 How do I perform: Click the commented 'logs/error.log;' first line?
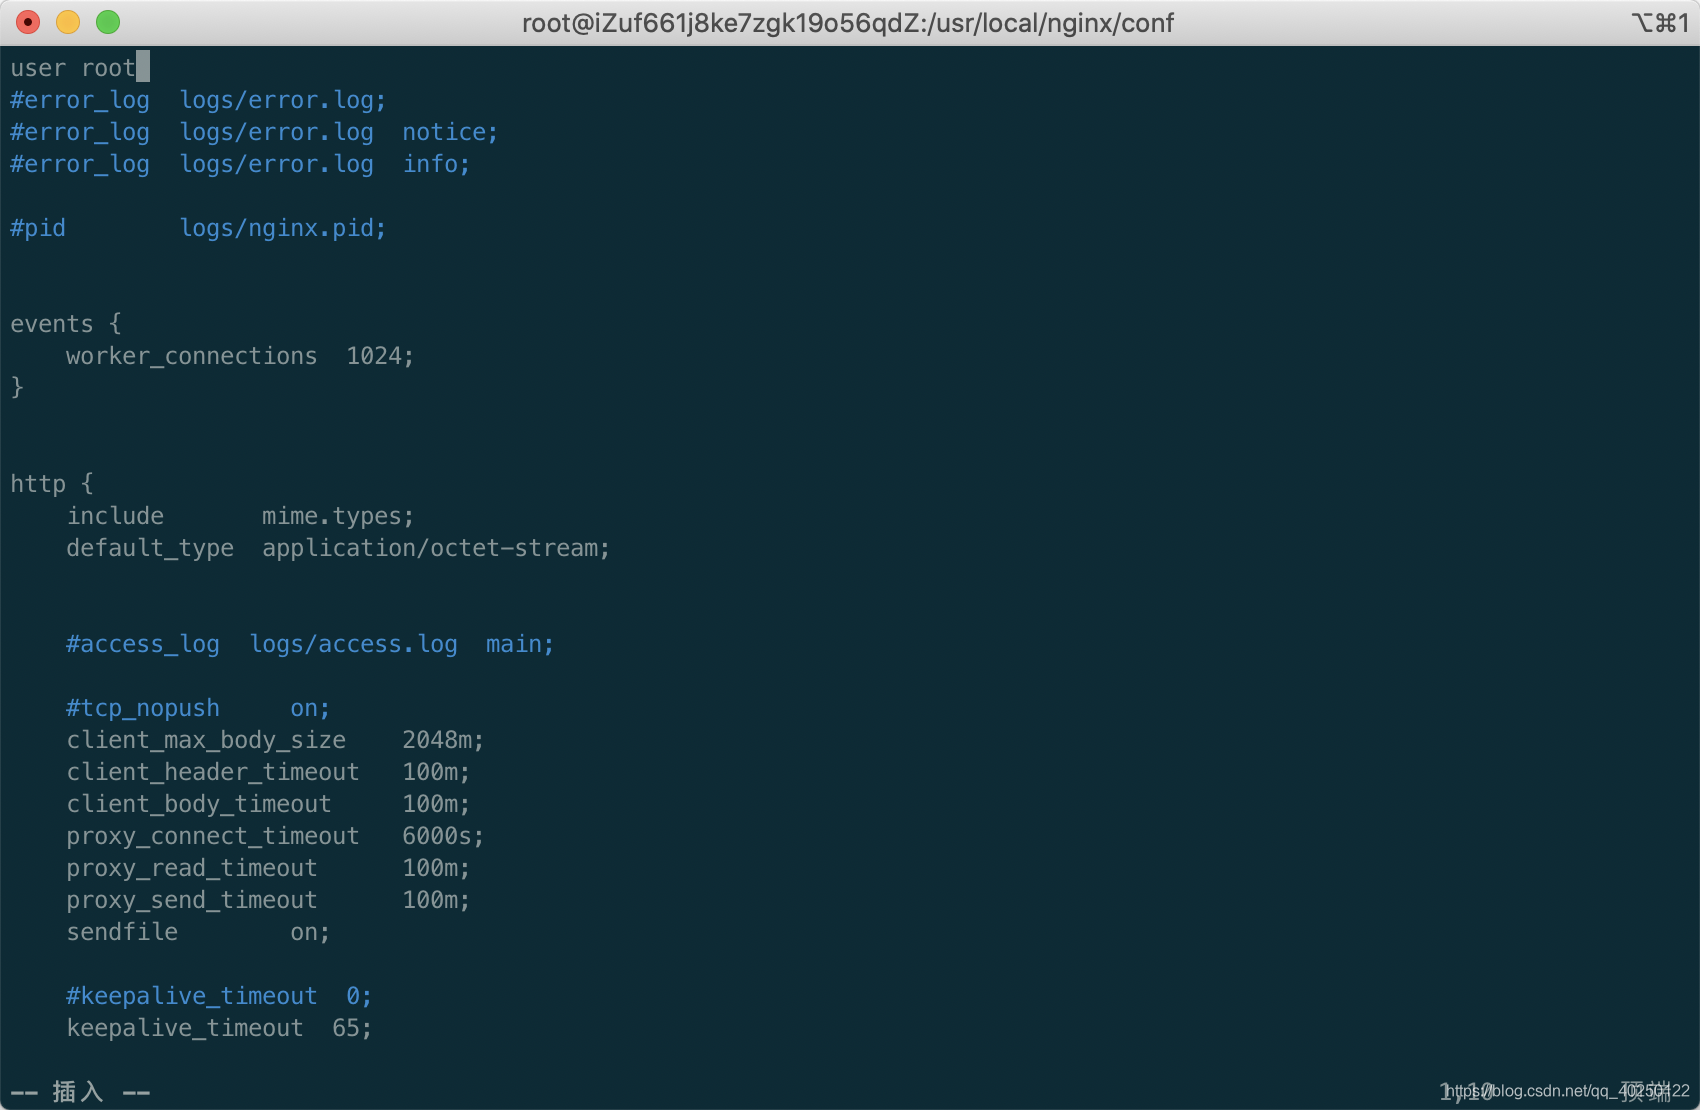point(283,100)
